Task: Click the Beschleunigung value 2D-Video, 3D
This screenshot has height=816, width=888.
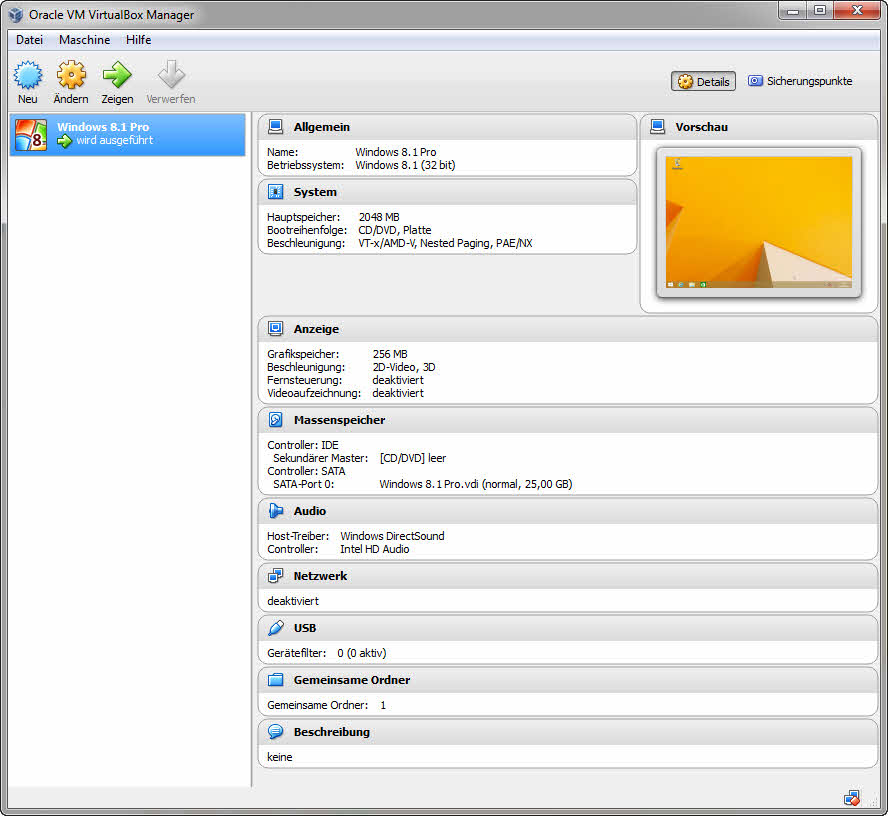Action: (x=404, y=367)
